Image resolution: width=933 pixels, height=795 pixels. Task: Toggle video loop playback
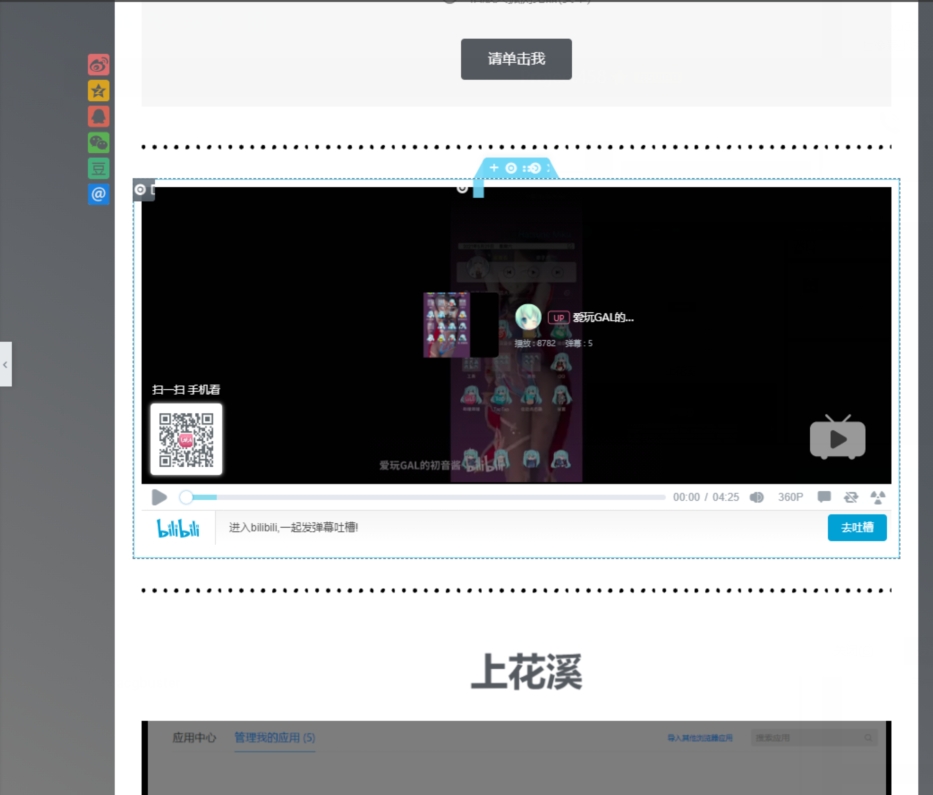tap(851, 497)
